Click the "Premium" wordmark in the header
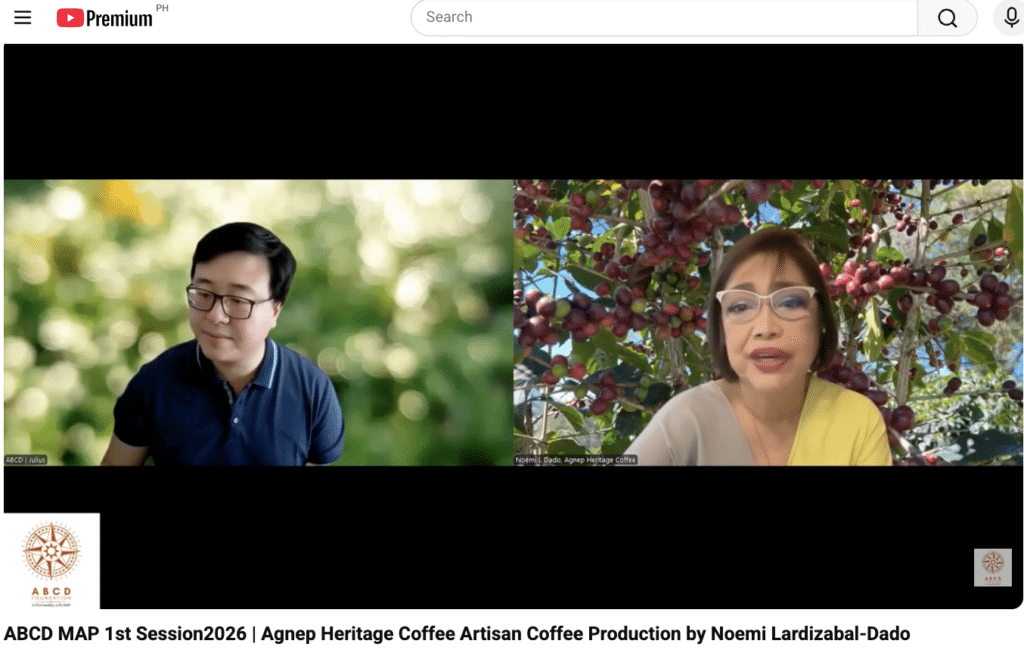This screenshot has width=1024, height=656. [119, 18]
